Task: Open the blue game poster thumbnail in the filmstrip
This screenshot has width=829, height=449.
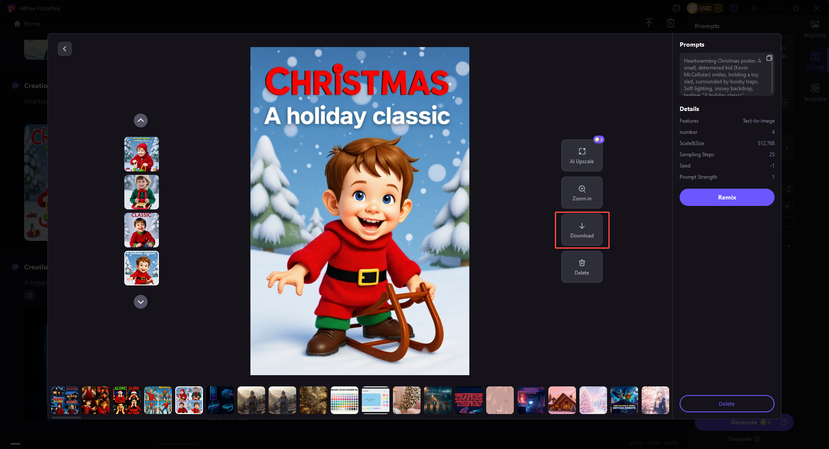Action: pyautogui.click(x=624, y=400)
